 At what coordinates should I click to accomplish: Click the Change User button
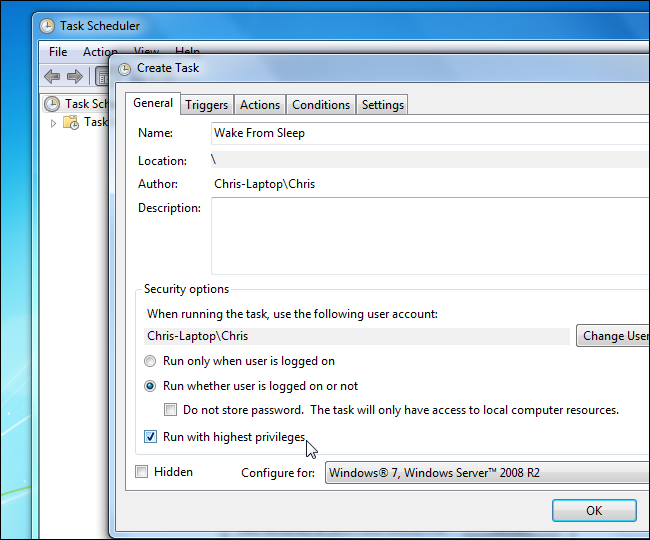click(613, 336)
